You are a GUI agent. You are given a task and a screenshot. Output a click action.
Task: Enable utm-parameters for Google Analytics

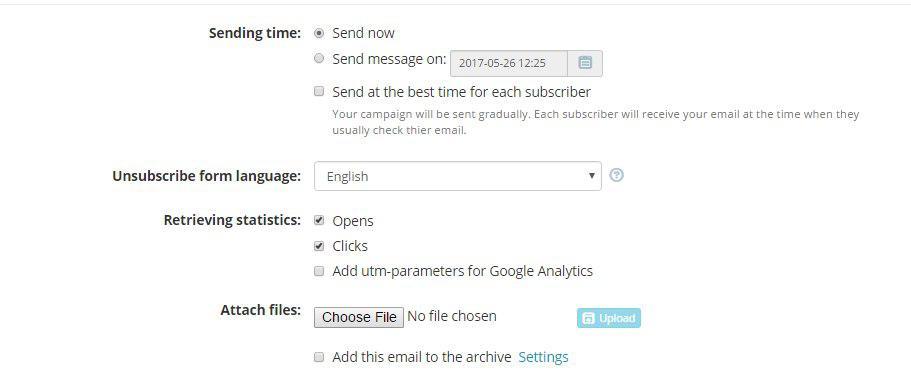tap(319, 271)
